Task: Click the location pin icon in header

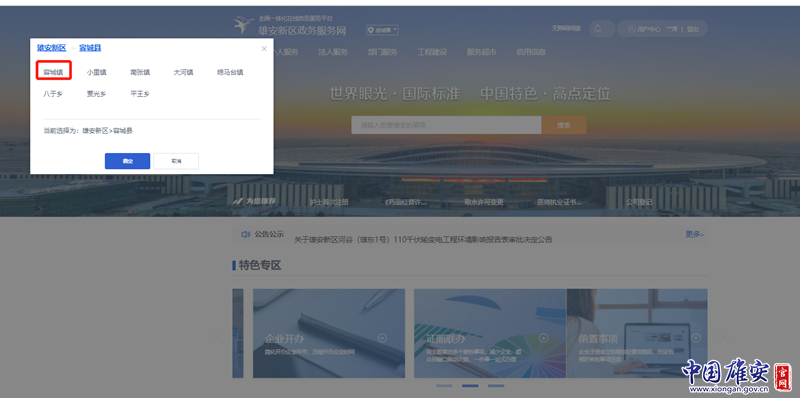Action: (x=370, y=30)
